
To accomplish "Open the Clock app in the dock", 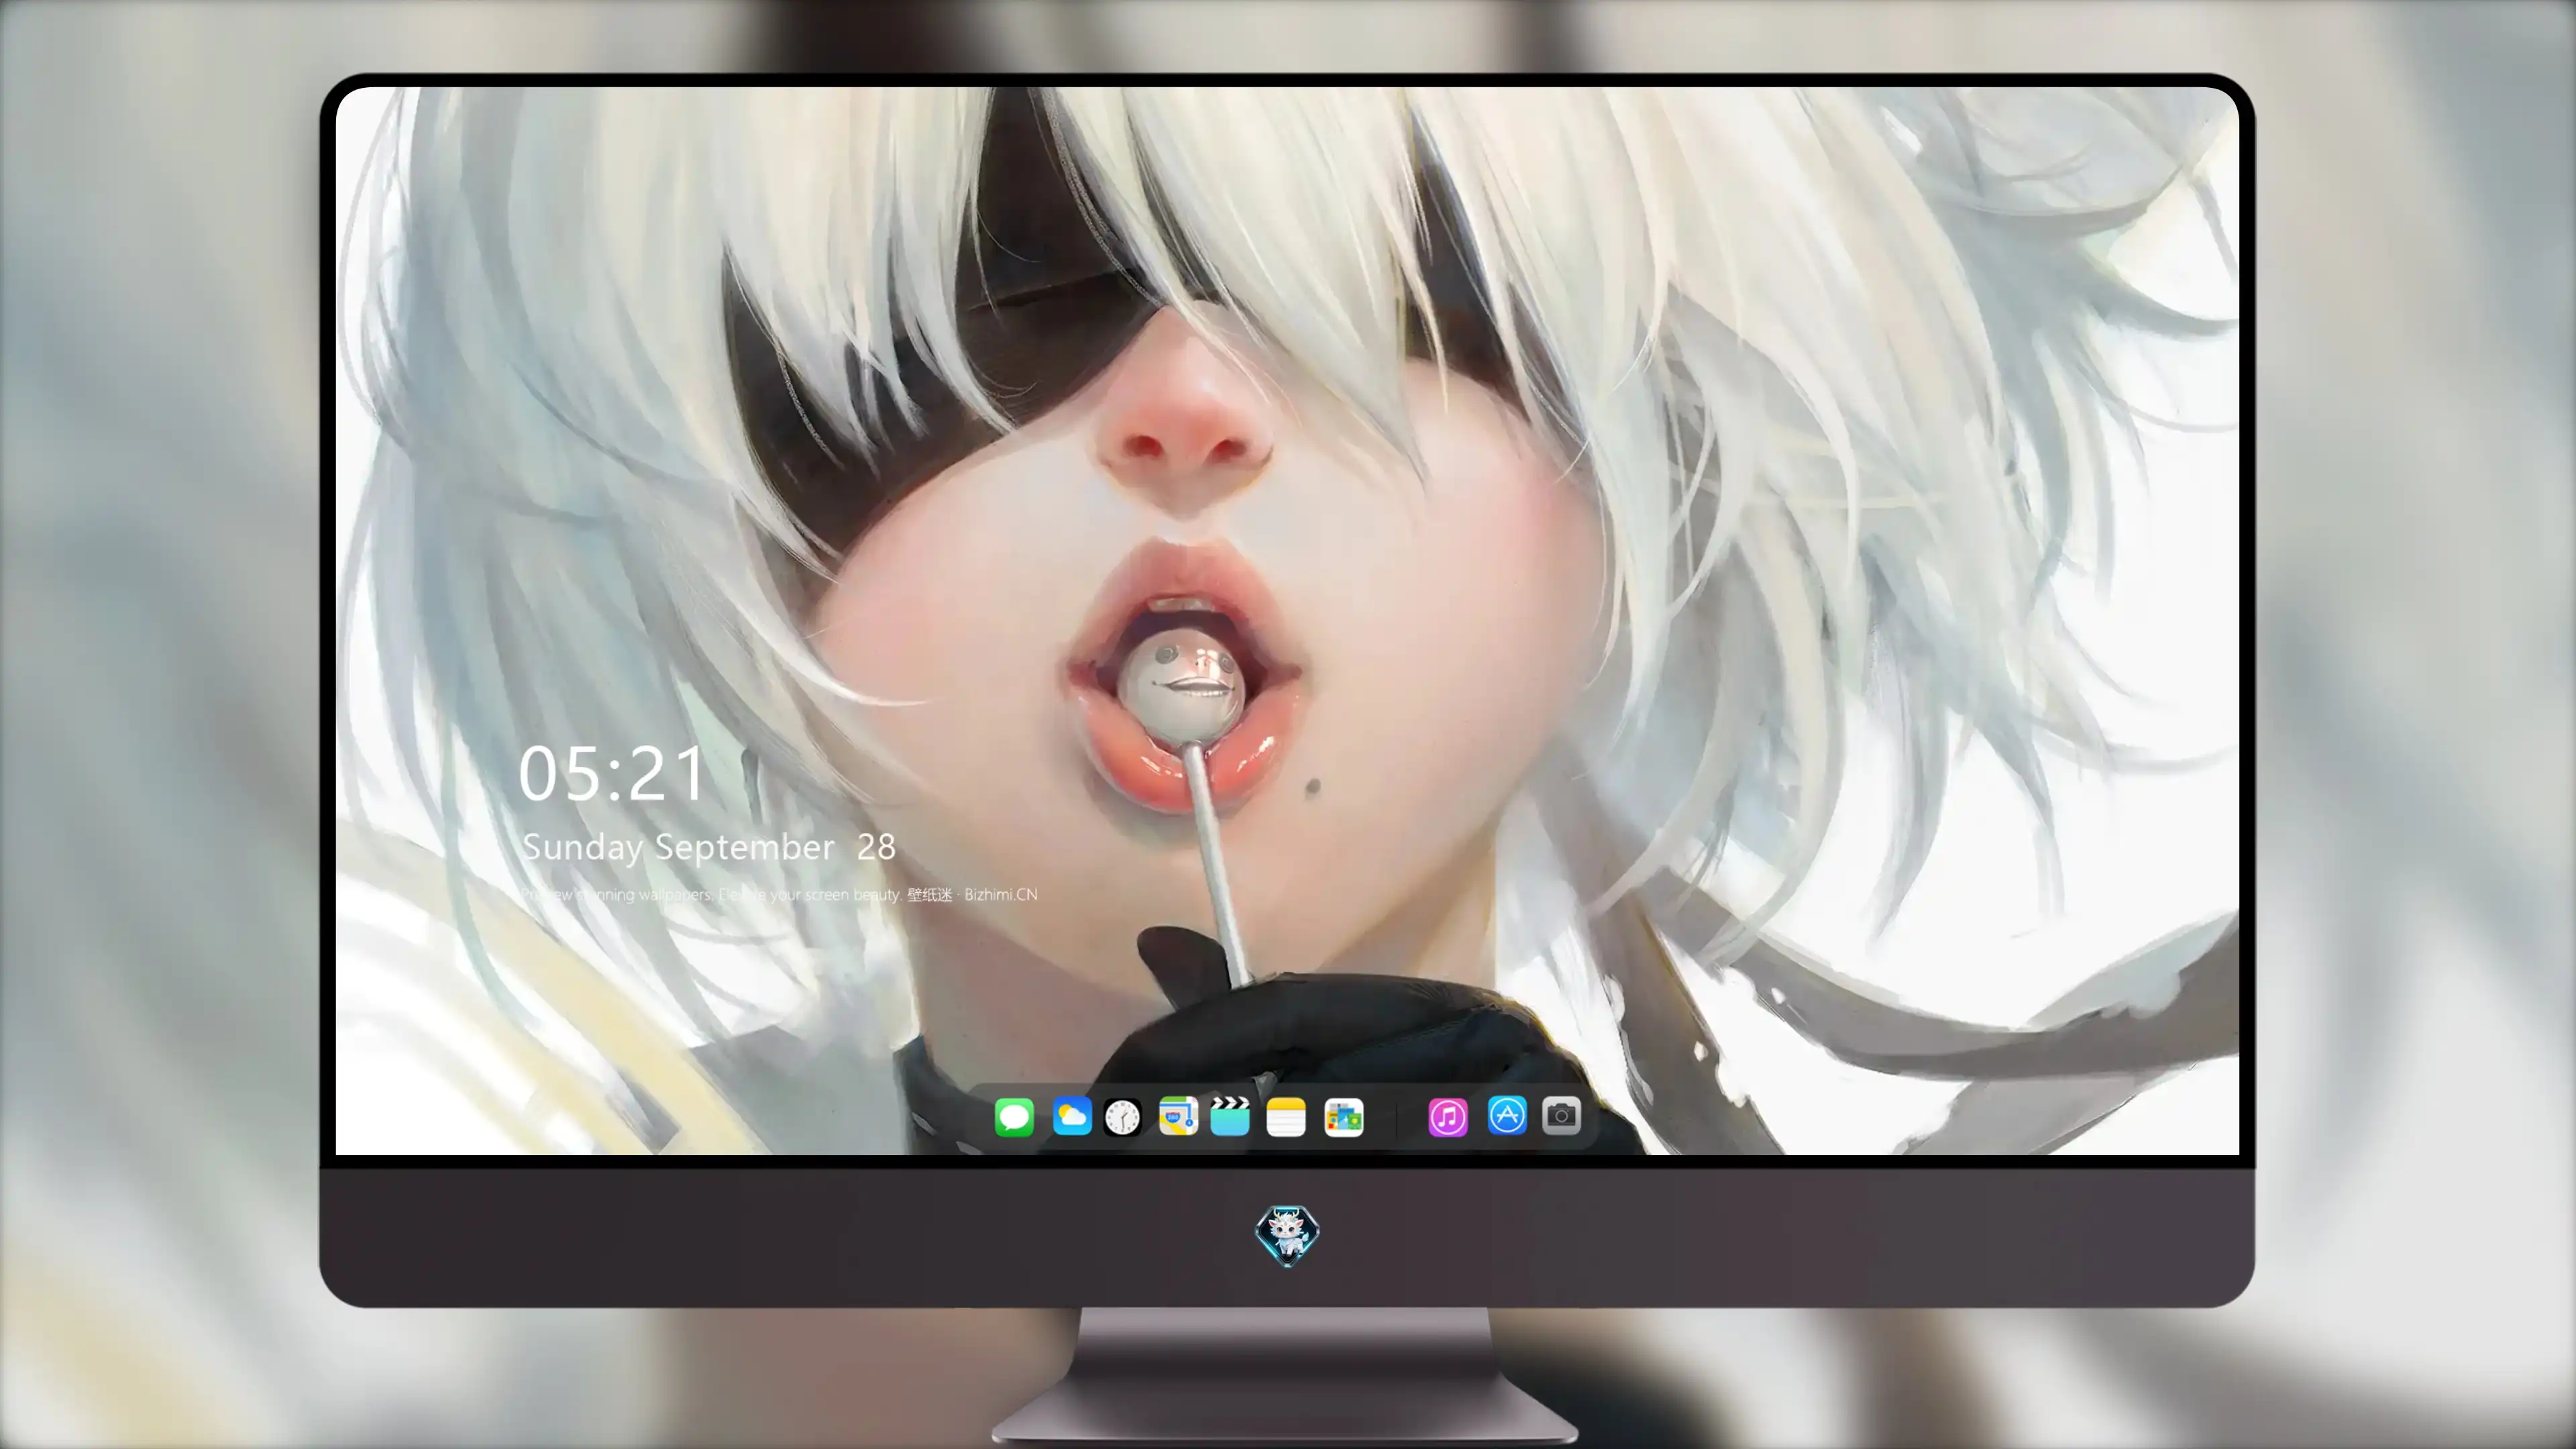I will [1122, 1117].
